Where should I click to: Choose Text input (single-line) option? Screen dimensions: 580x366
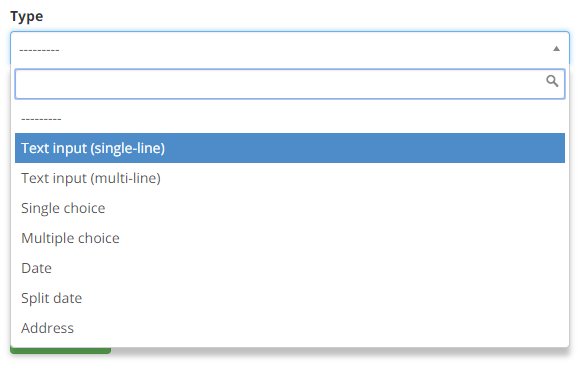[290, 148]
